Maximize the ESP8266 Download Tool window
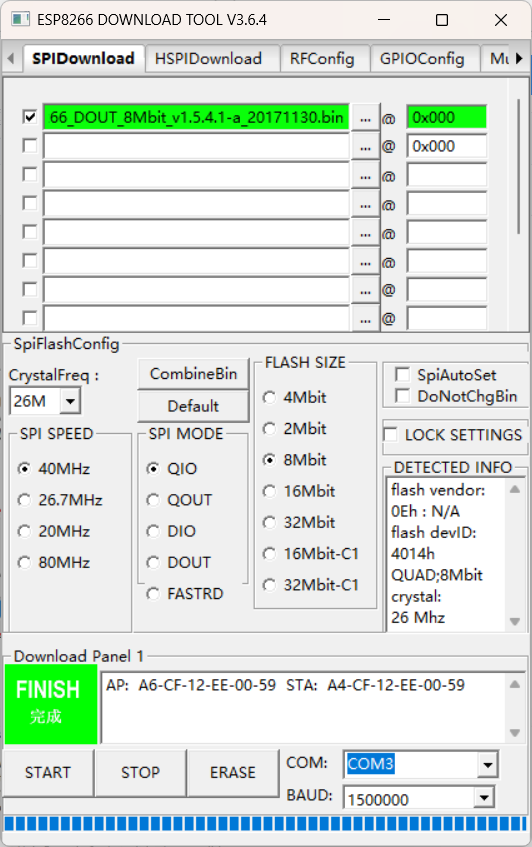Image resolution: width=532 pixels, height=847 pixels. click(442, 20)
